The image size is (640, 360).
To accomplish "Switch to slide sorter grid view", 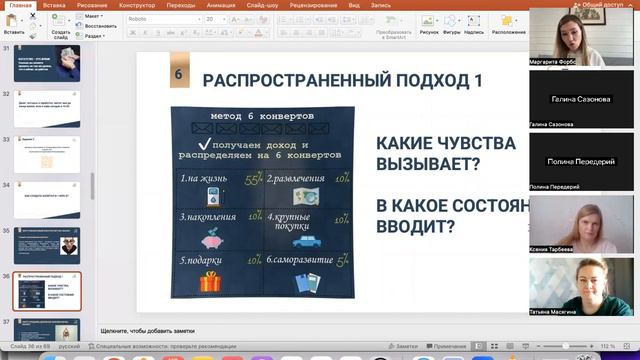I will [x=494, y=346].
